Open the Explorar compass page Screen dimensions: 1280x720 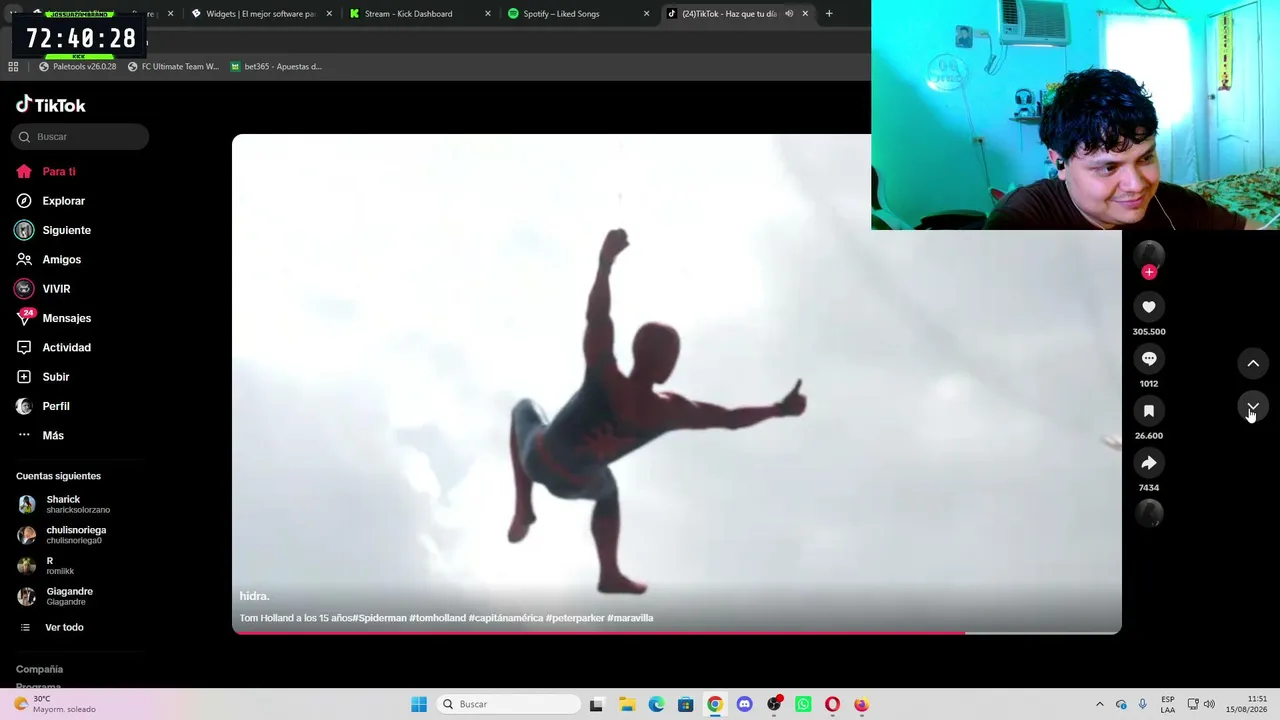click(x=50, y=201)
